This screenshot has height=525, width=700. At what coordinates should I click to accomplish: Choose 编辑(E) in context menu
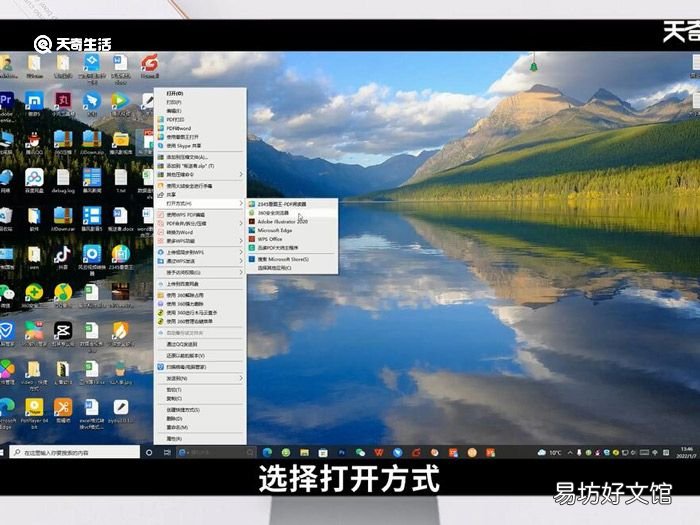[x=200, y=111]
